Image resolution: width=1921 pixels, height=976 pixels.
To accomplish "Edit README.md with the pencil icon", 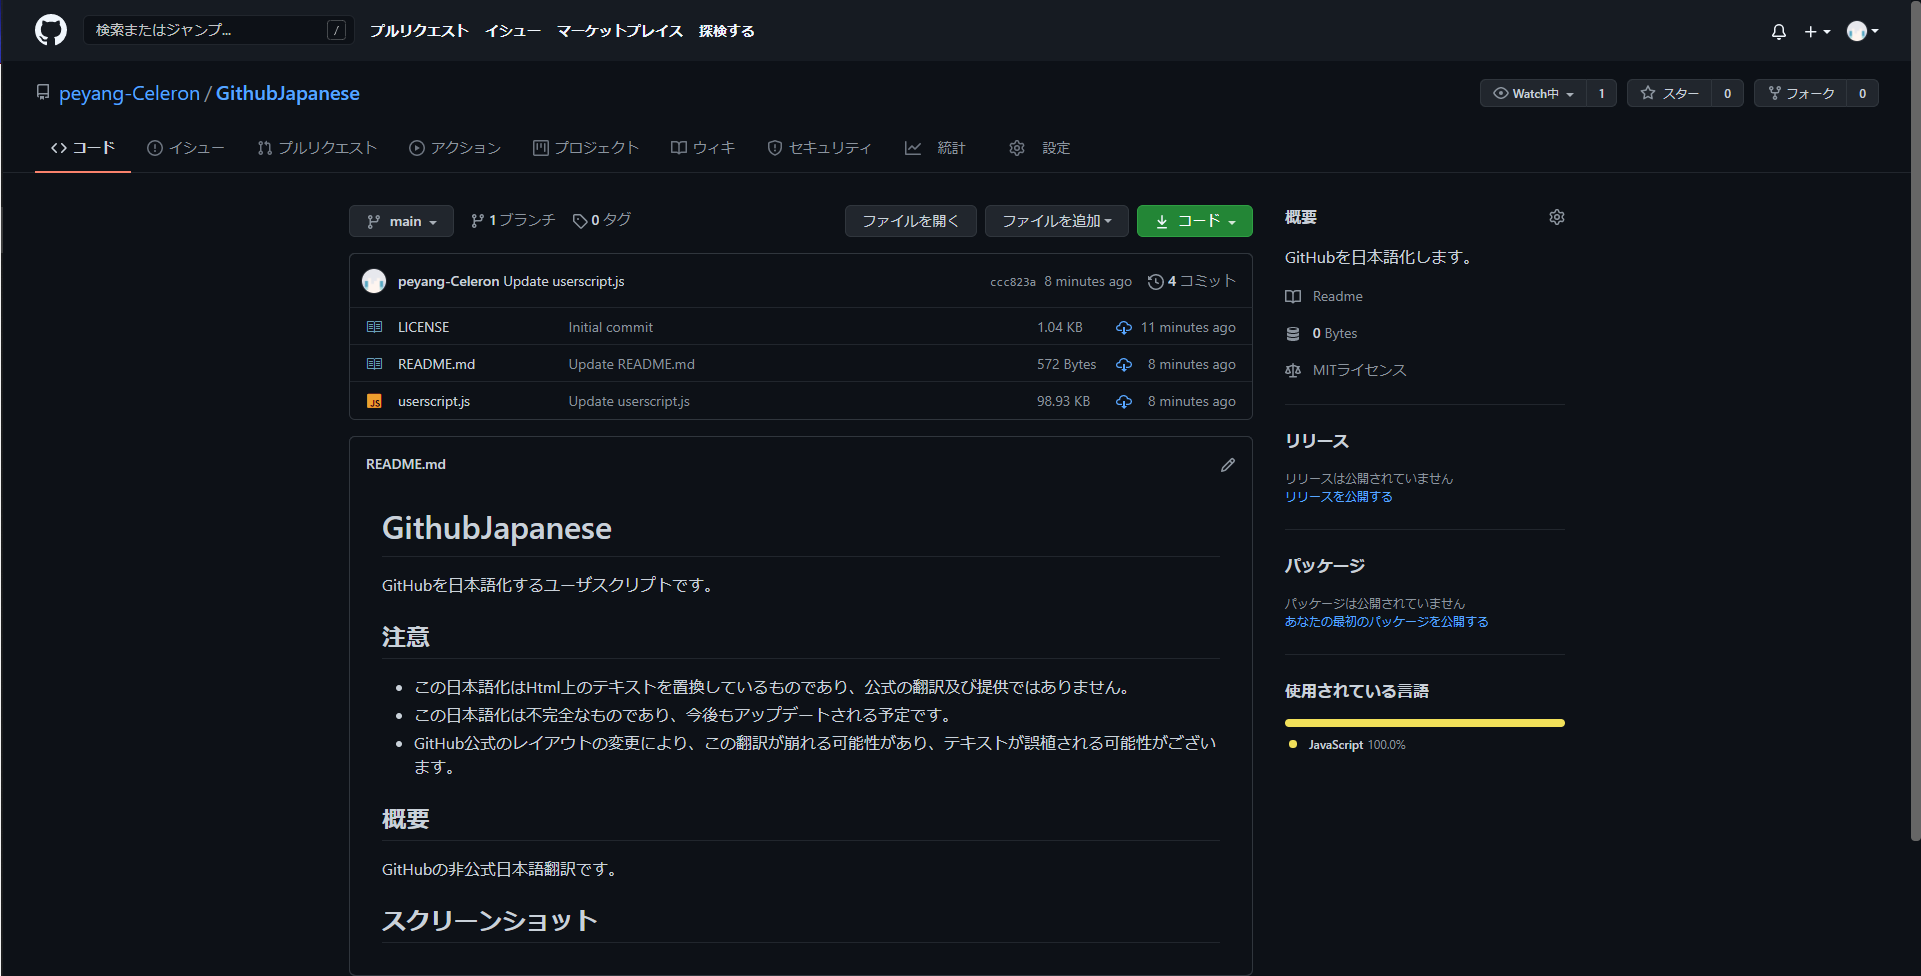I will [1228, 465].
